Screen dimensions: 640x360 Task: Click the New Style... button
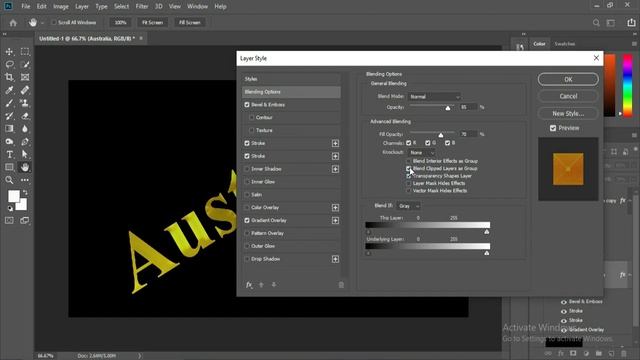click(568, 113)
